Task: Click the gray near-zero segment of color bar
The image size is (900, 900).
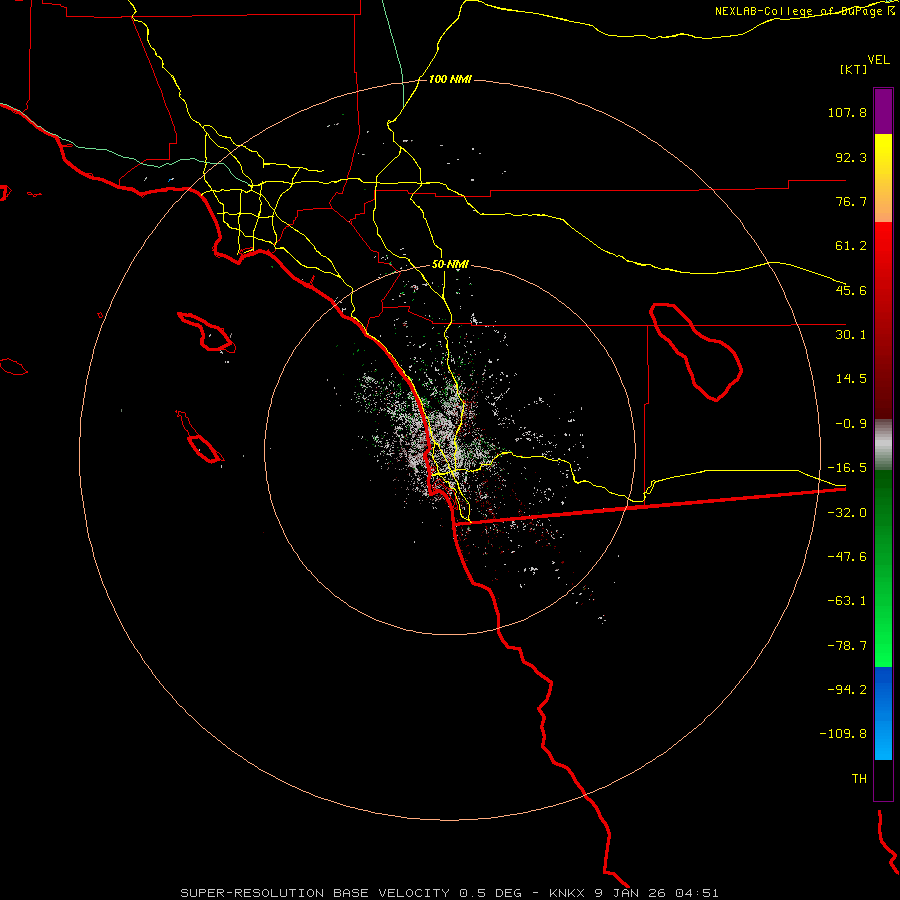Action: (x=883, y=445)
